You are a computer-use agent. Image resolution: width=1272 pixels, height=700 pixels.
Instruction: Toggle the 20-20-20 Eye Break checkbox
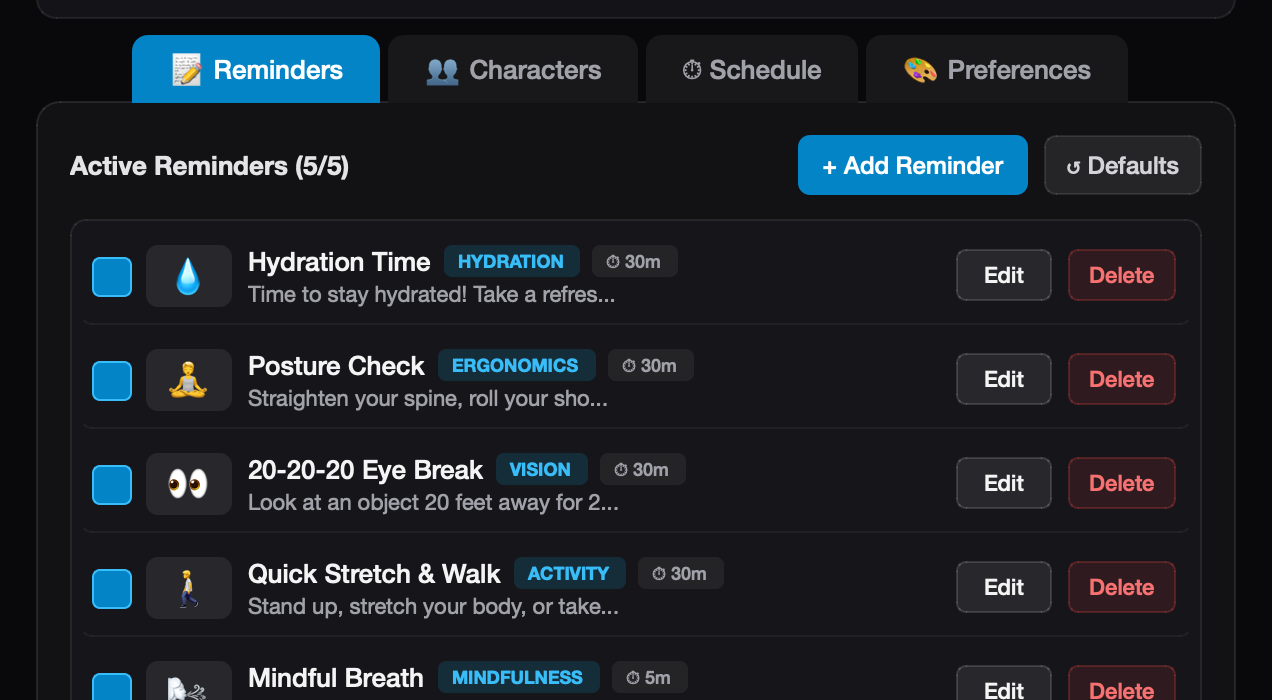coord(112,485)
